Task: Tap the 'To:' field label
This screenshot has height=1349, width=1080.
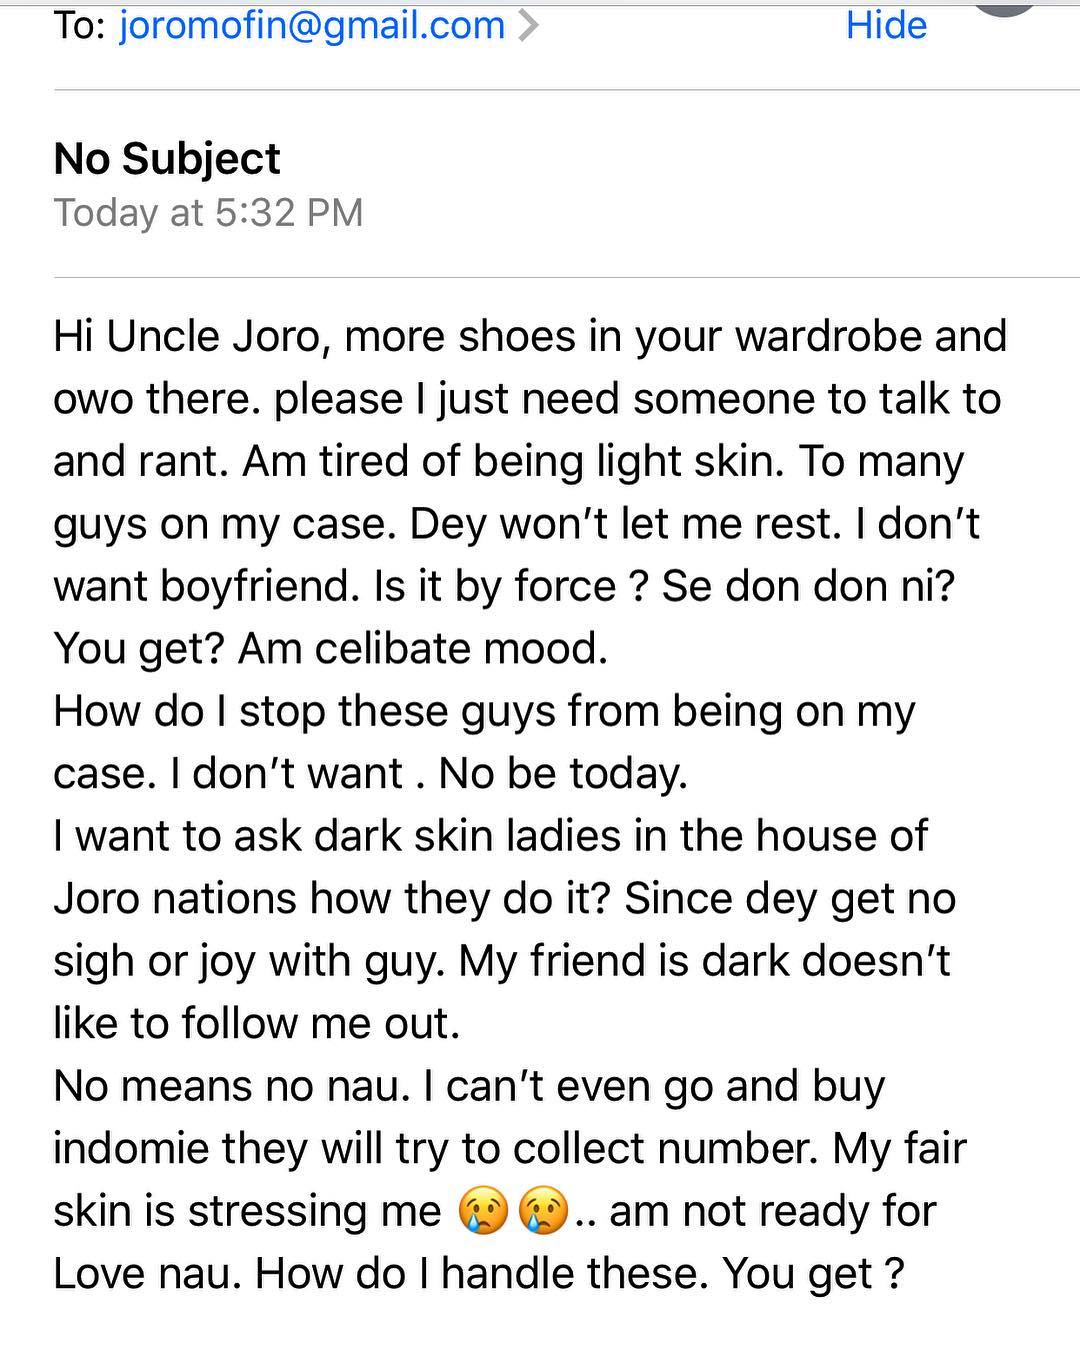Action: click(79, 25)
